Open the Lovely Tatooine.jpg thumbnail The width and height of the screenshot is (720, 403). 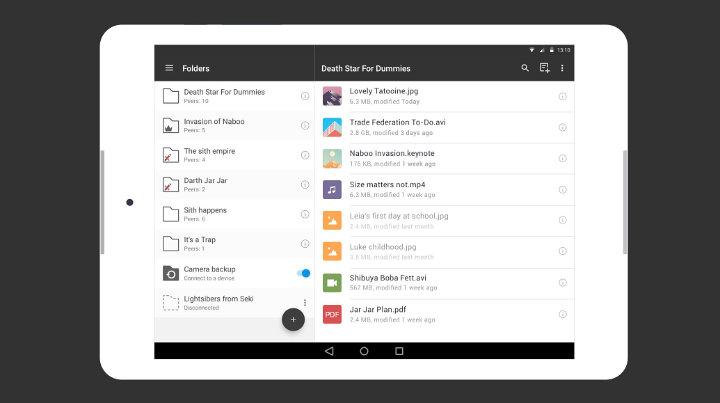(x=332, y=96)
